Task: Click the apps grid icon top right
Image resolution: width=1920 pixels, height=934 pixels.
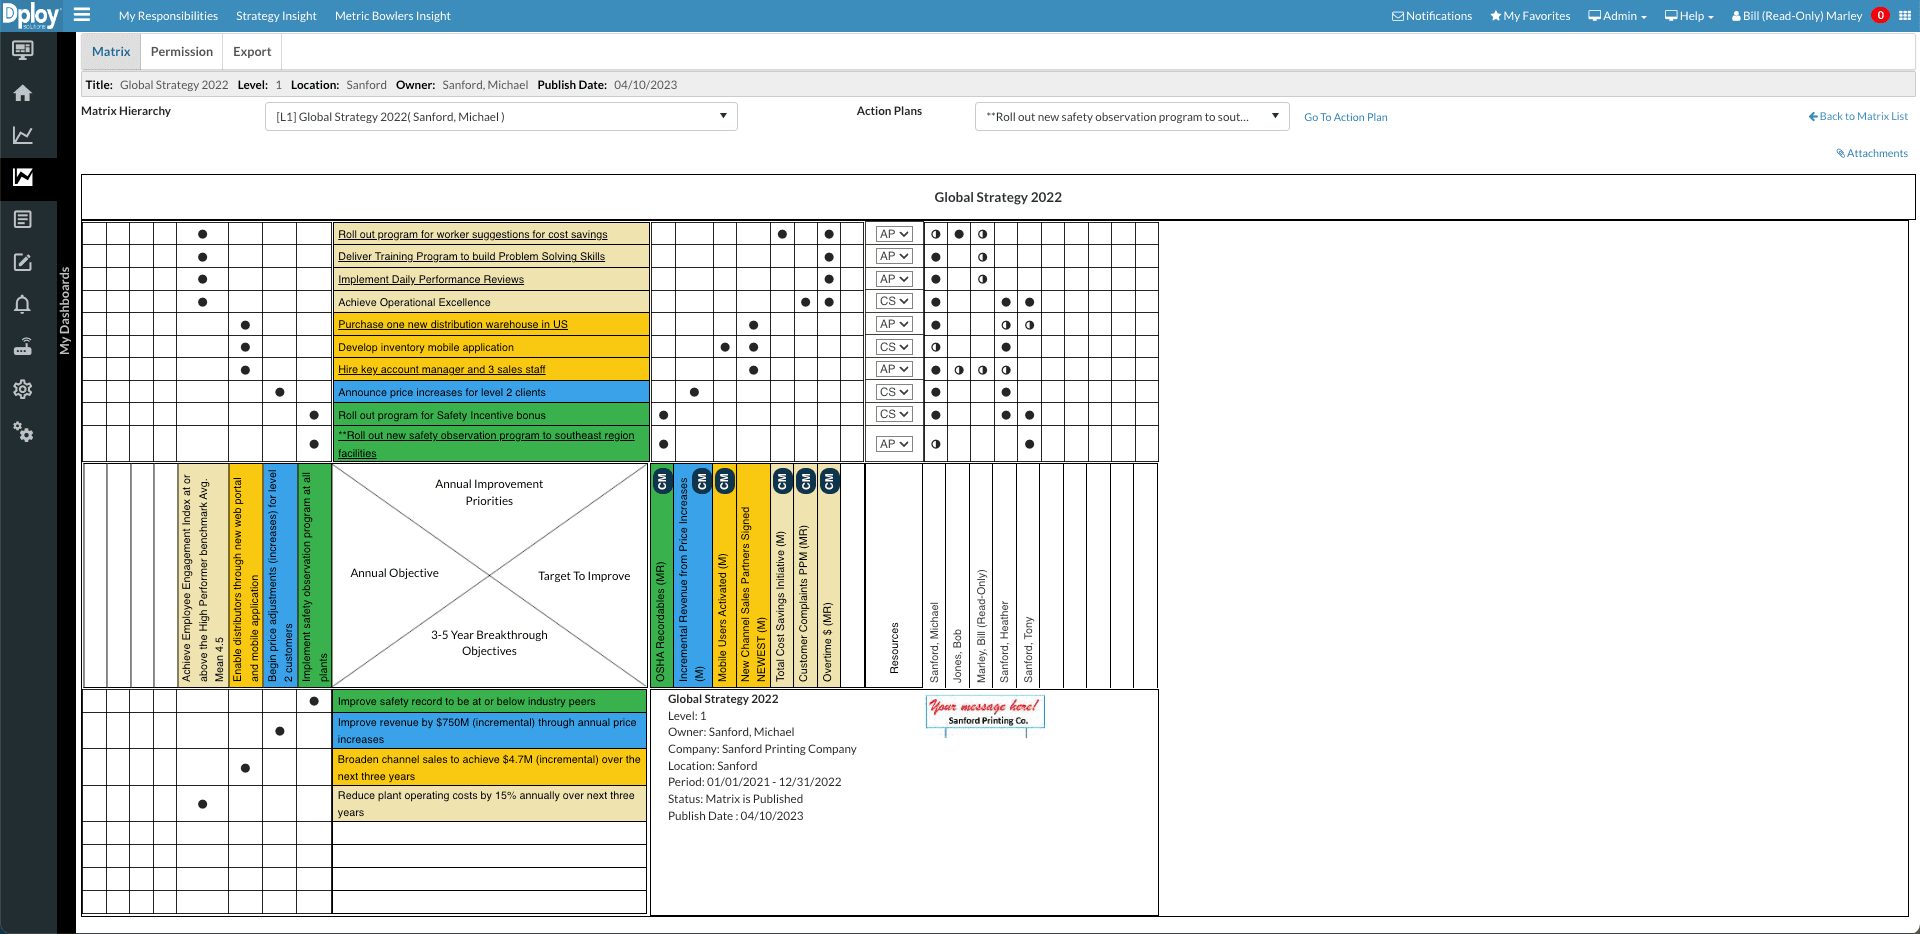Action: click(x=1905, y=16)
